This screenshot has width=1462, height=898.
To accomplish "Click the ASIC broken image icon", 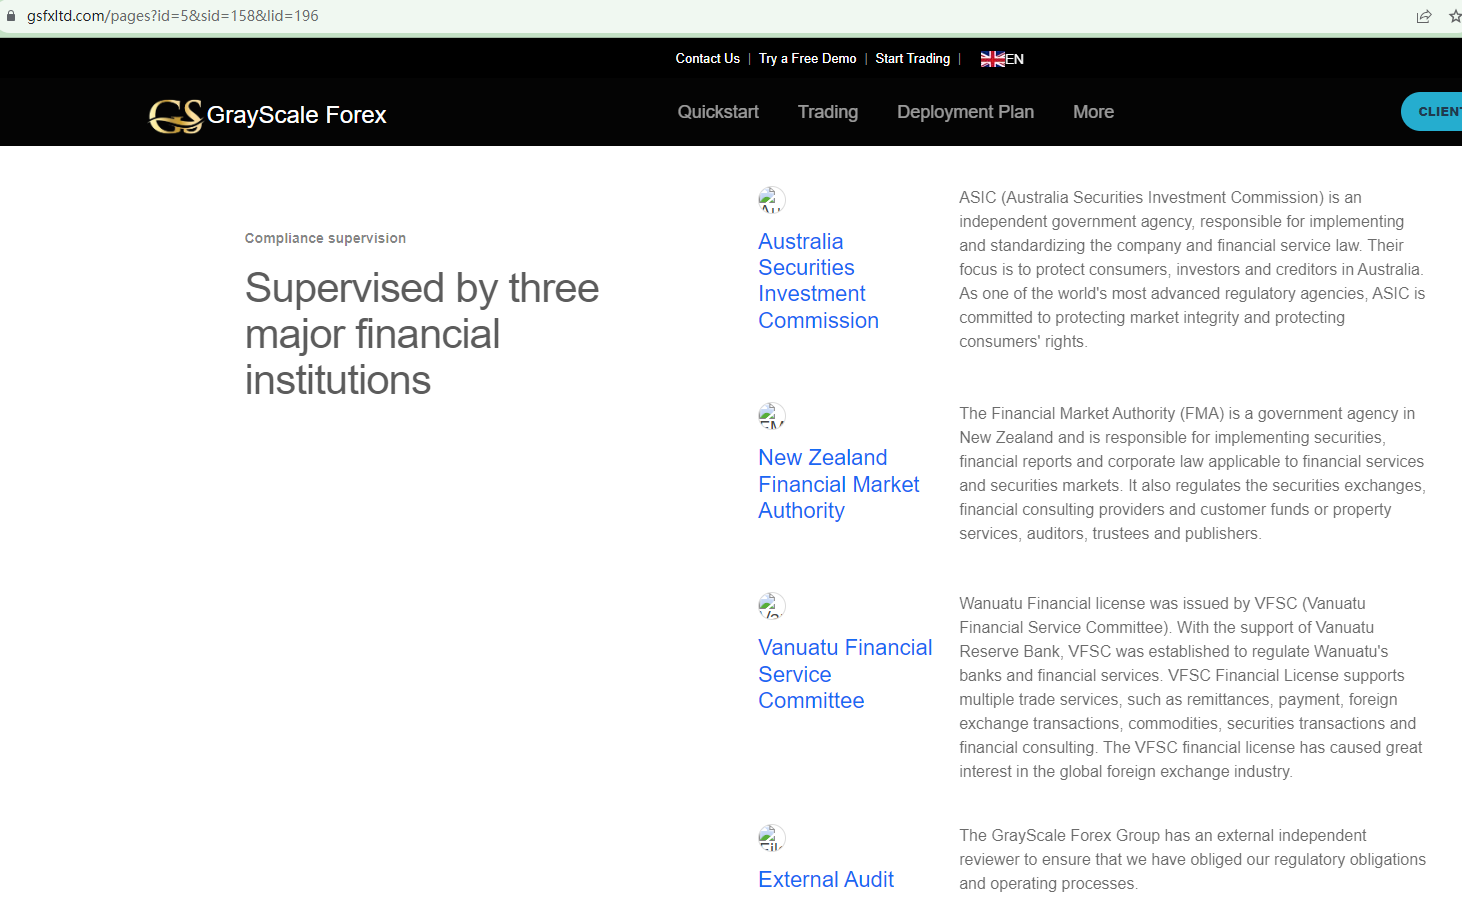I will (x=771, y=200).
